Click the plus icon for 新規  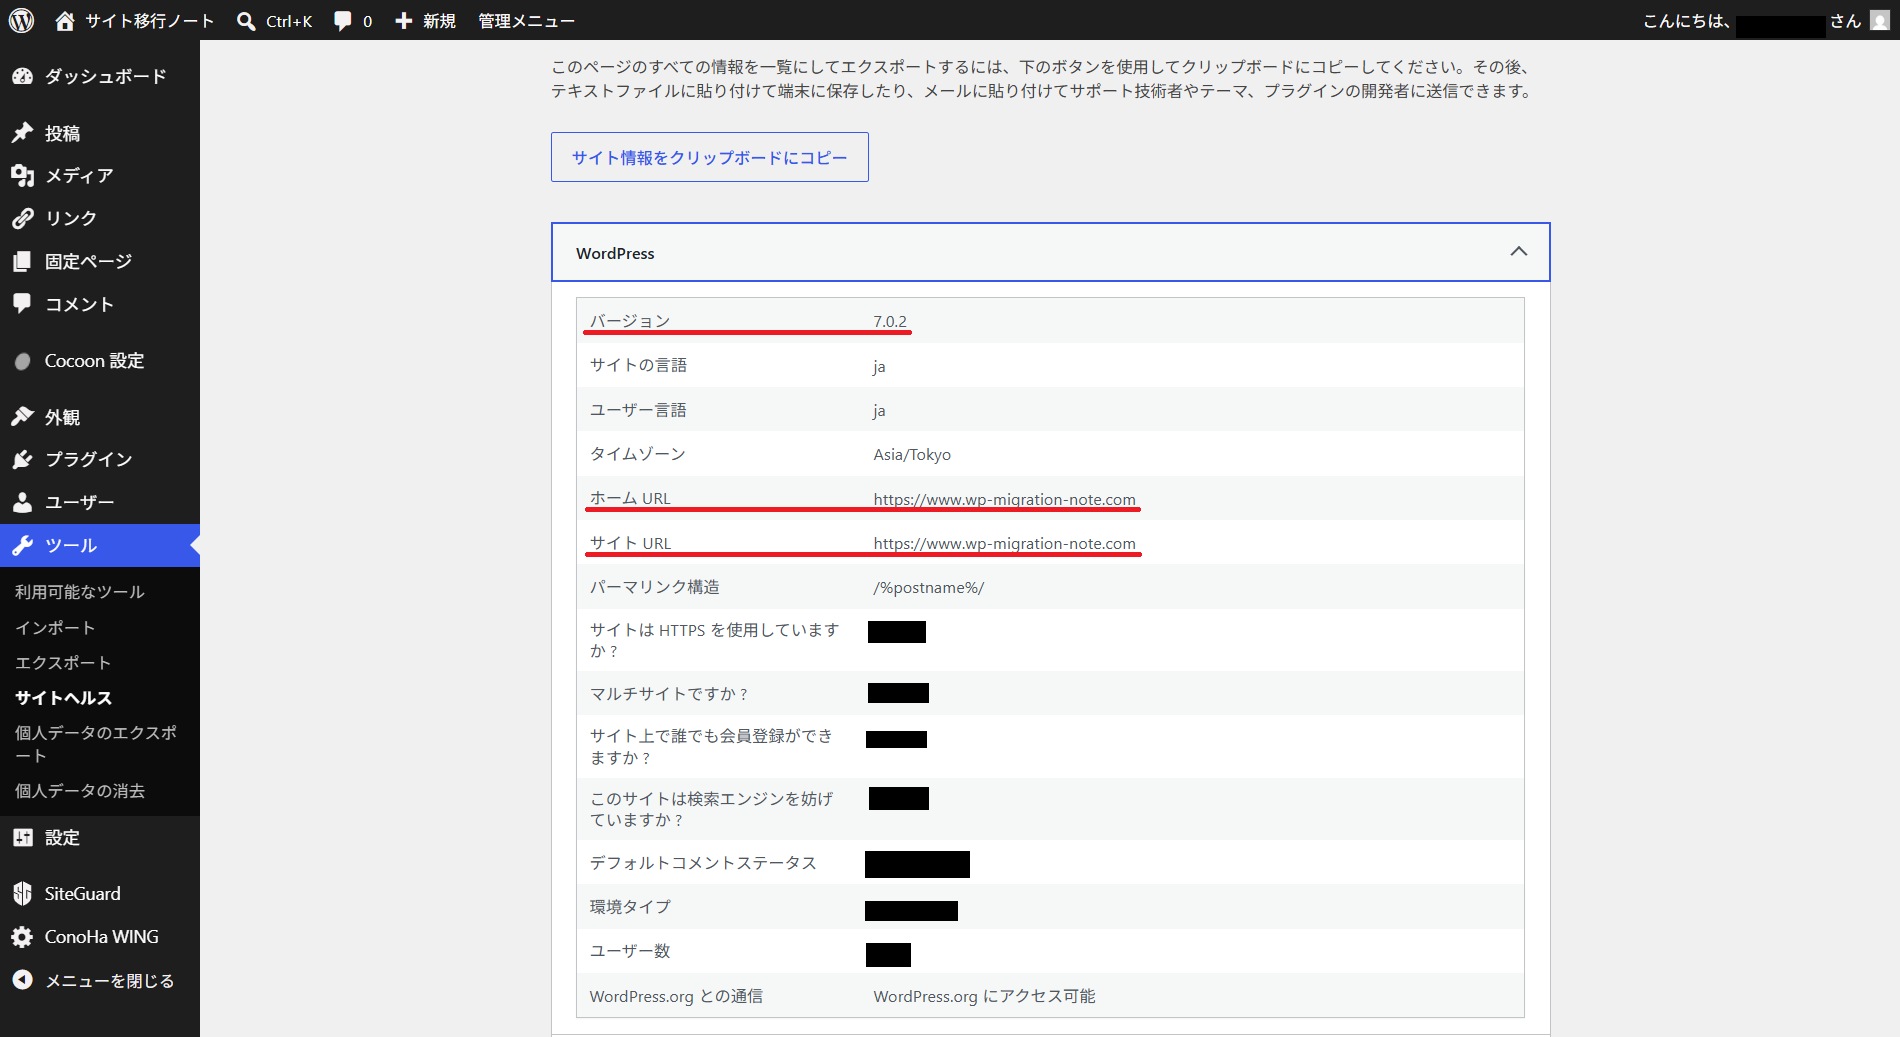tap(404, 21)
